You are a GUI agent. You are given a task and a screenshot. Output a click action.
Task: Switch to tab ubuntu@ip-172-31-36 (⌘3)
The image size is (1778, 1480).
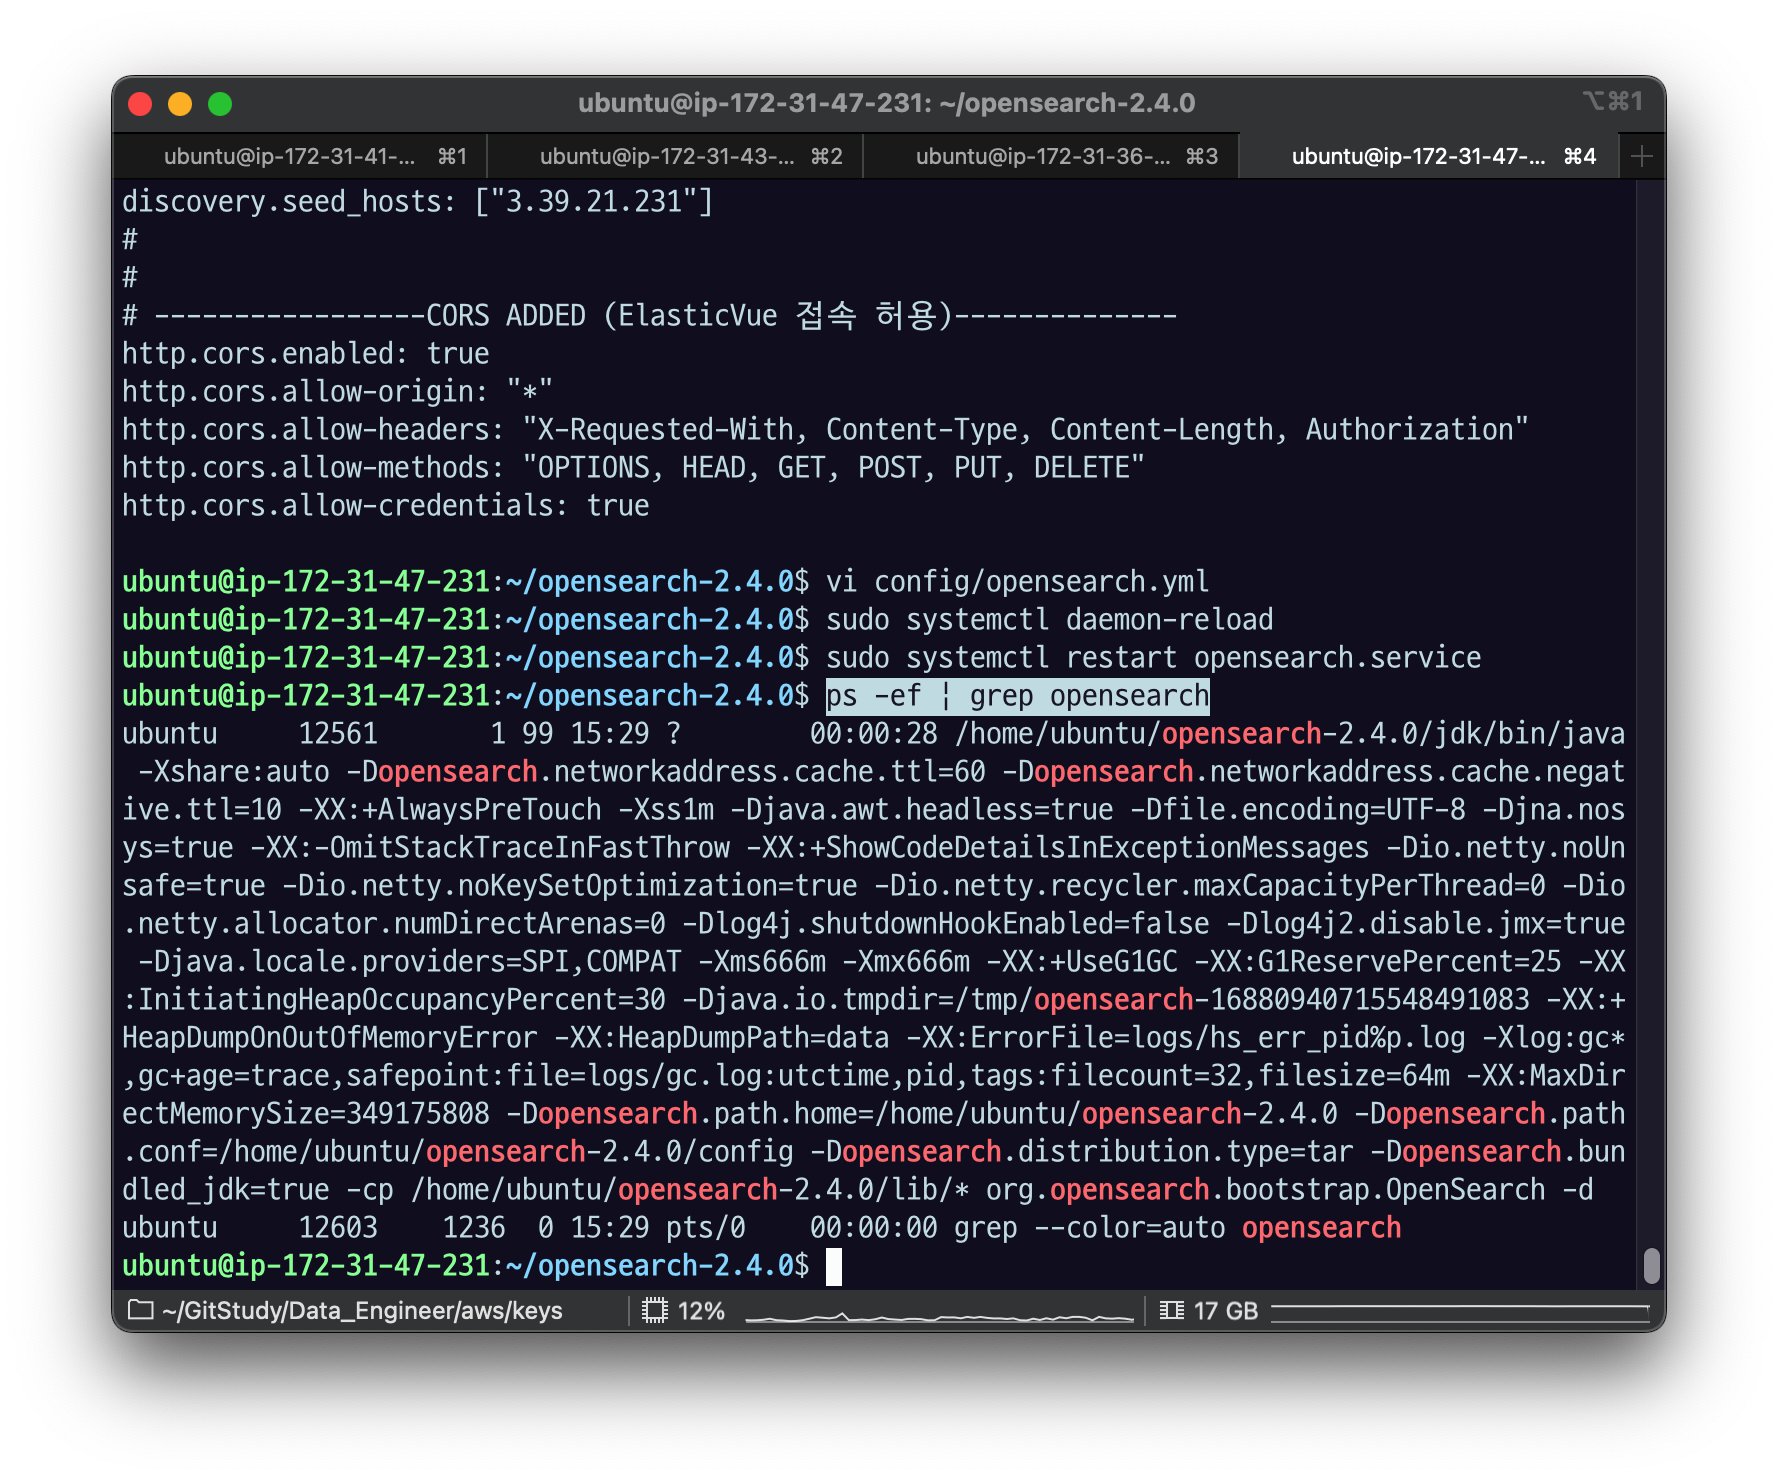tap(1052, 156)
